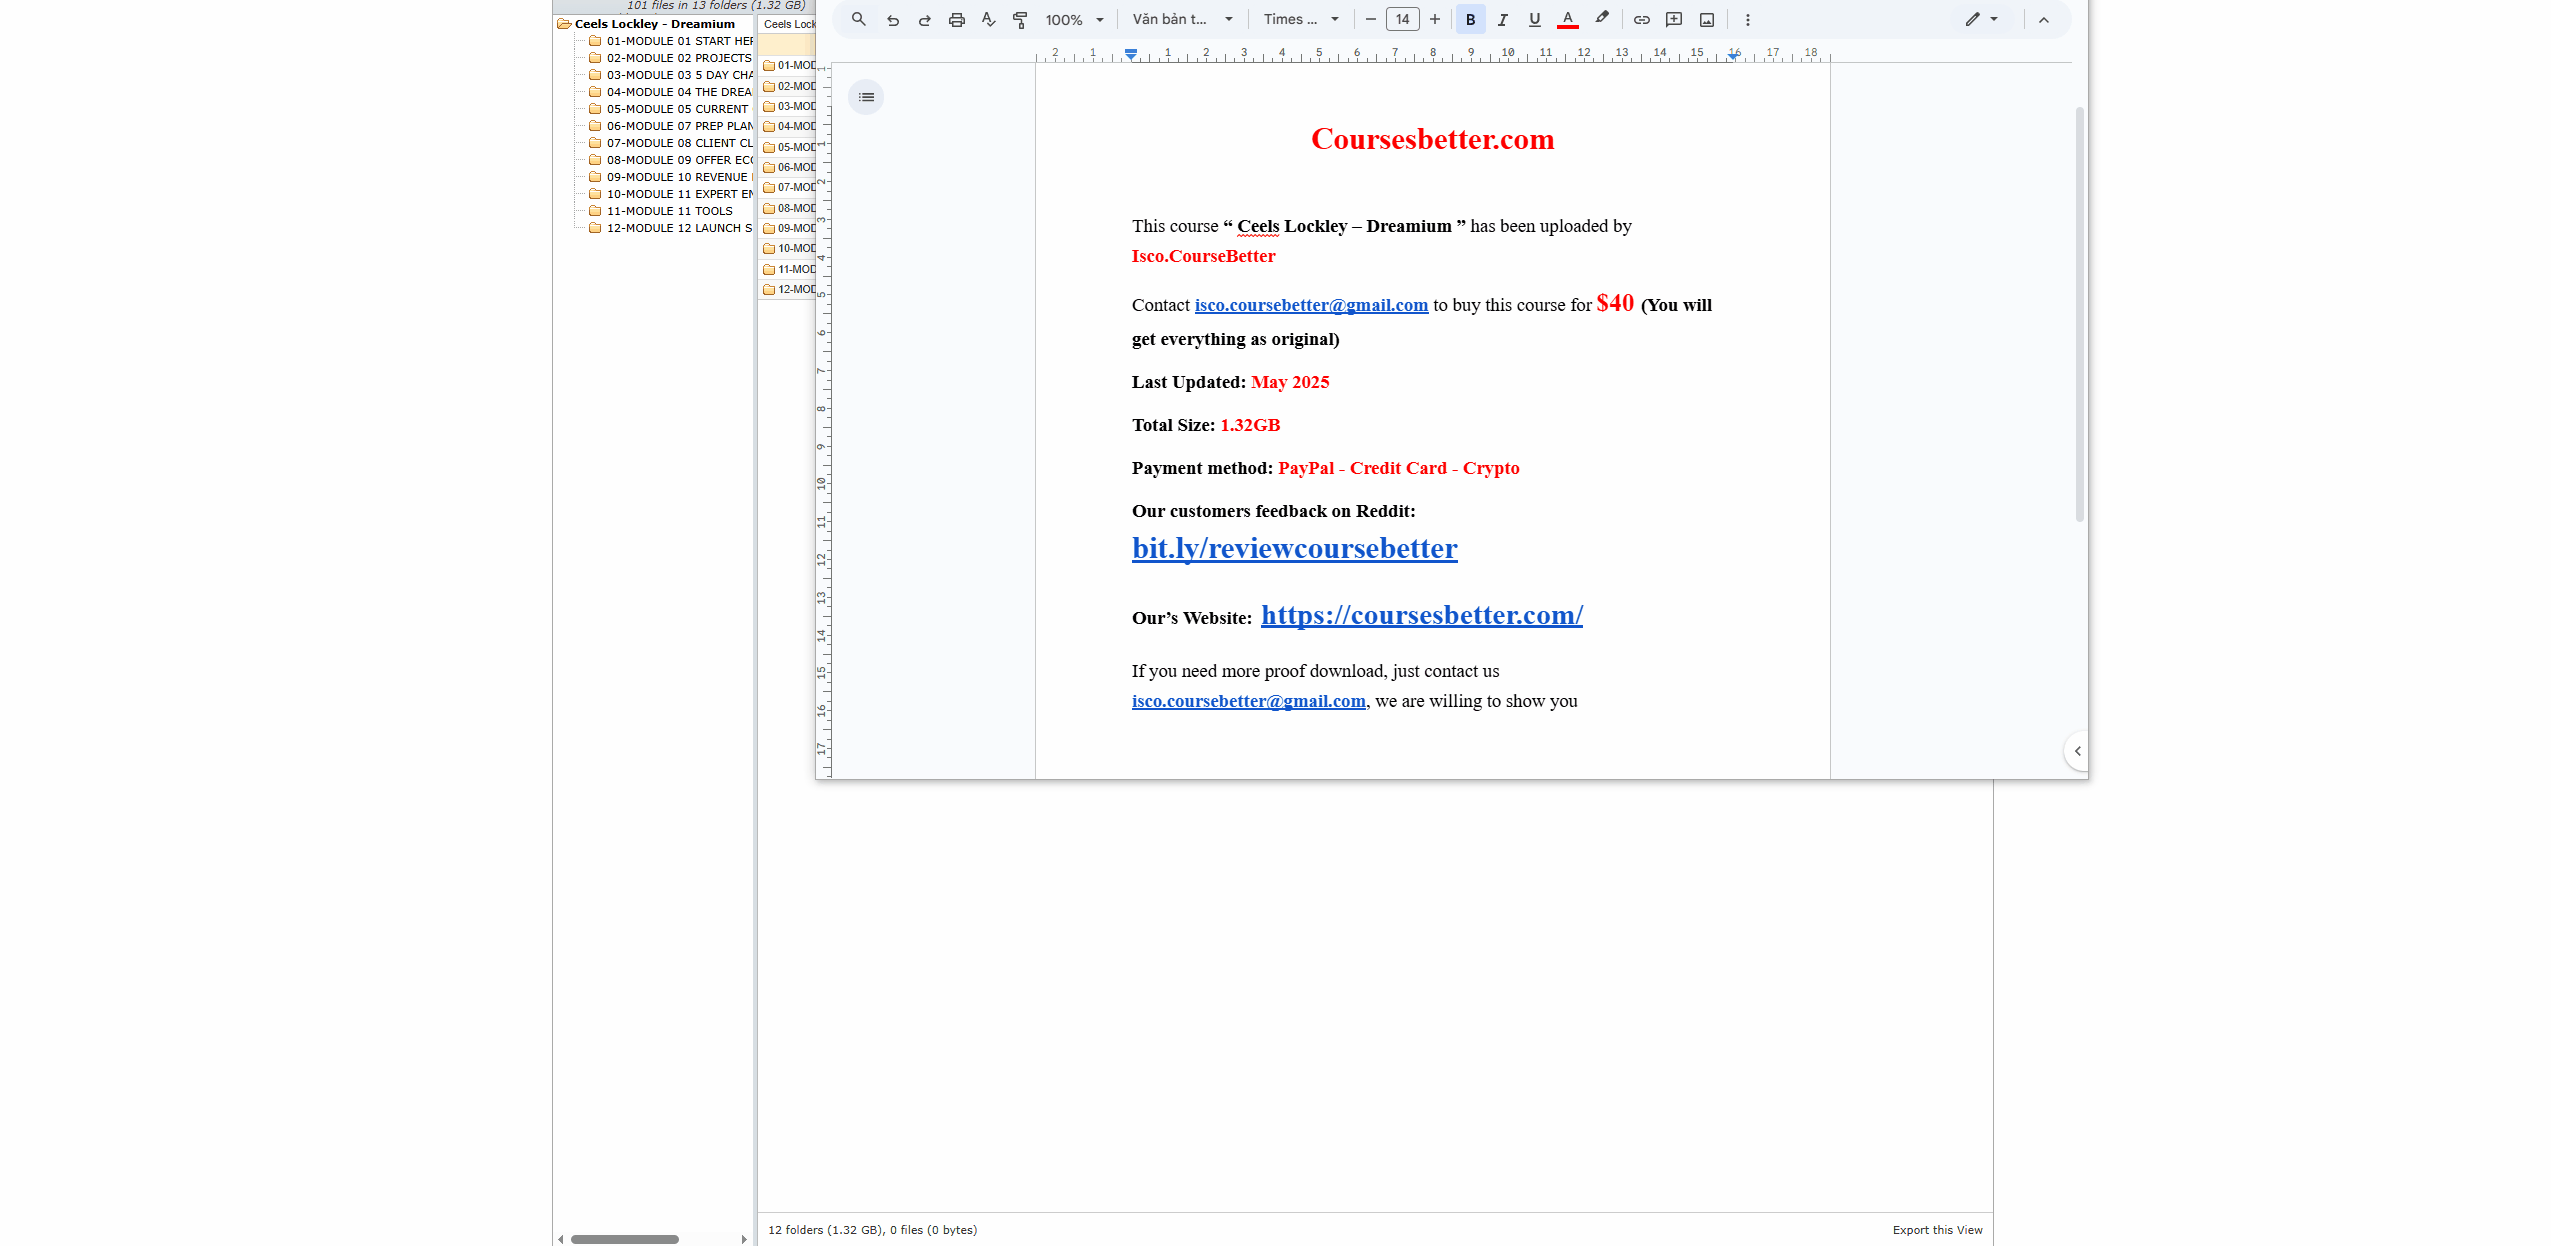Image resolution: width=2551 pixels, height=1246 pixels.
Task: Toggle bold formatting
Action: pyautogui.click(x=1470, y=19)
